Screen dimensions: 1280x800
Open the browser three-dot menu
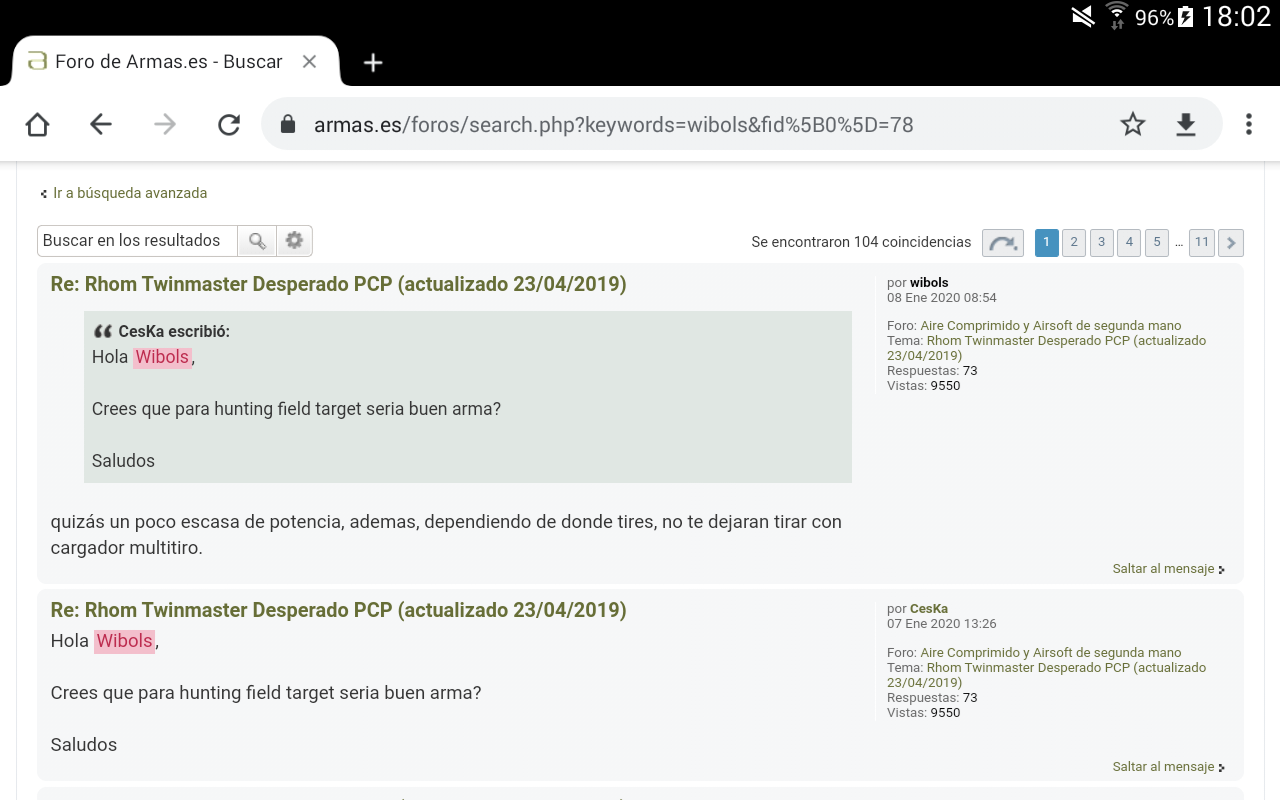(x=1248, y=124)
